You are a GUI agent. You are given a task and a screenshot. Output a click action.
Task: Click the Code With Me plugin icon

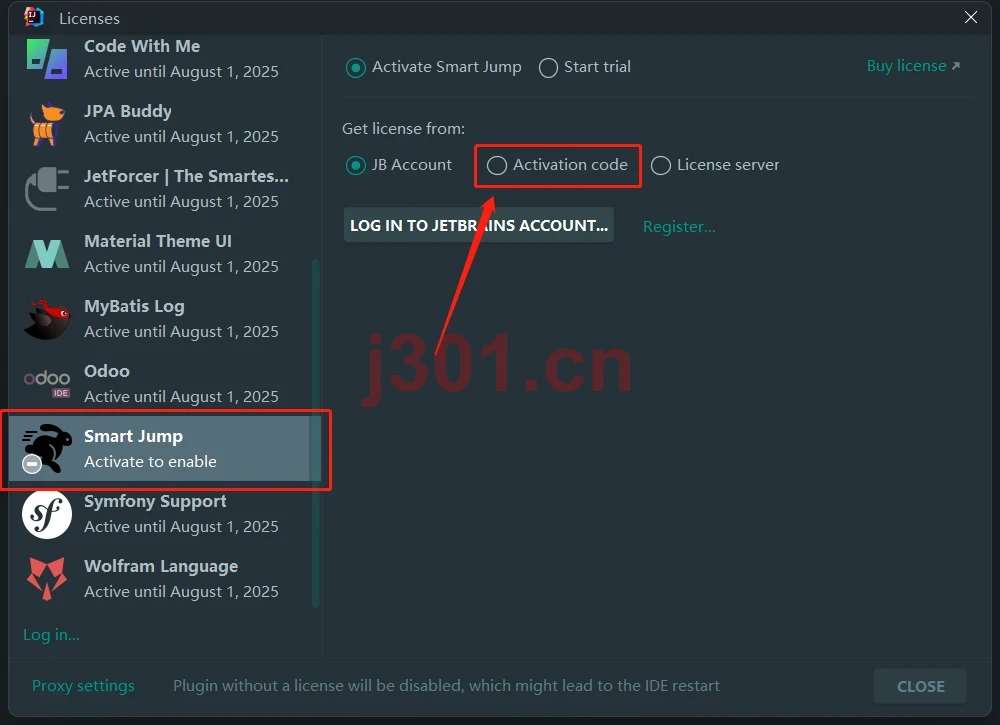click(47, 59)
